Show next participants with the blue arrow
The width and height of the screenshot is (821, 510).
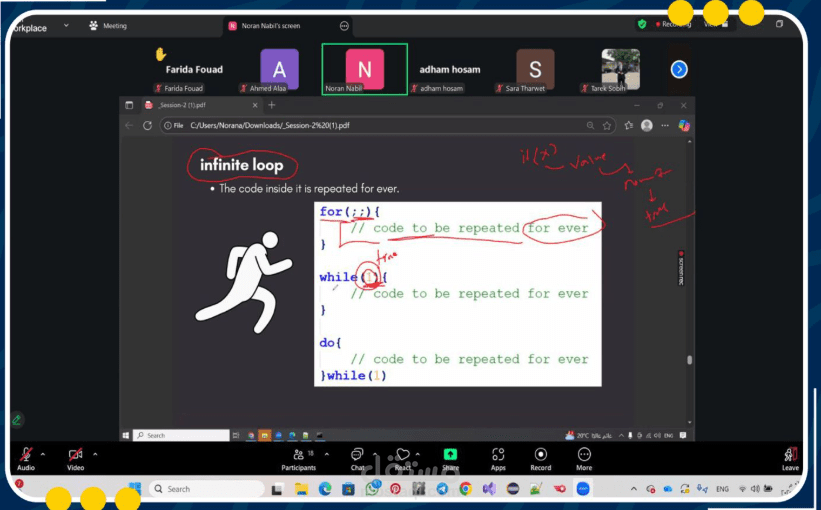click(x=679, y=69)
